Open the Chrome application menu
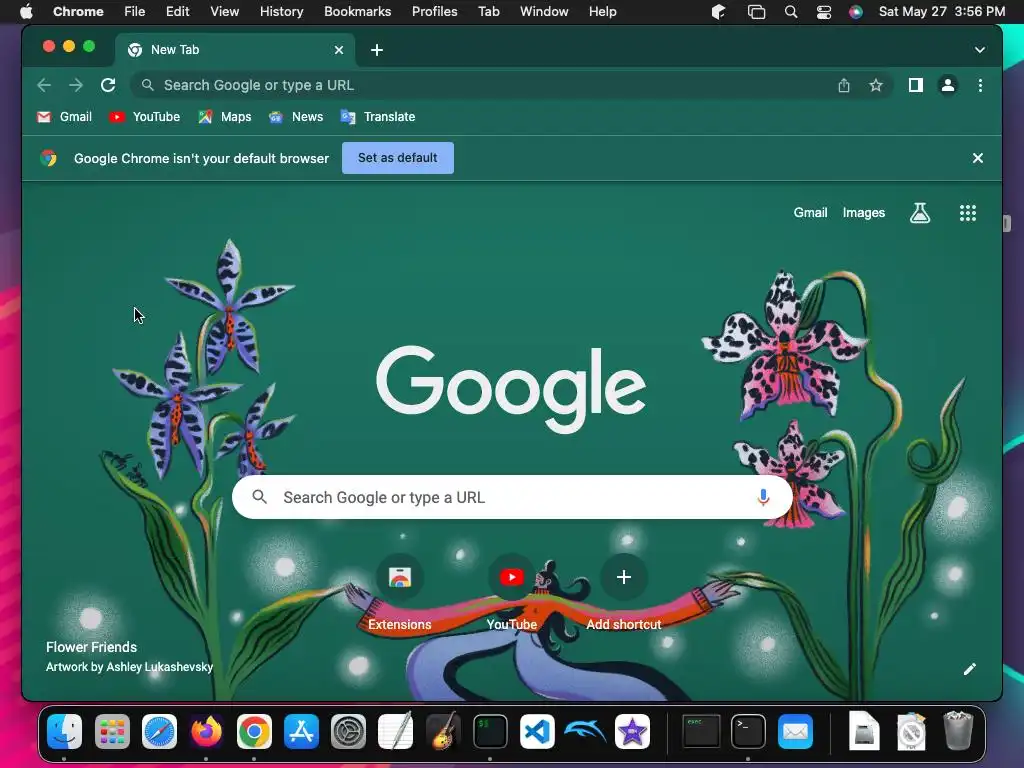1024x768 pixels. pos(78,12)
